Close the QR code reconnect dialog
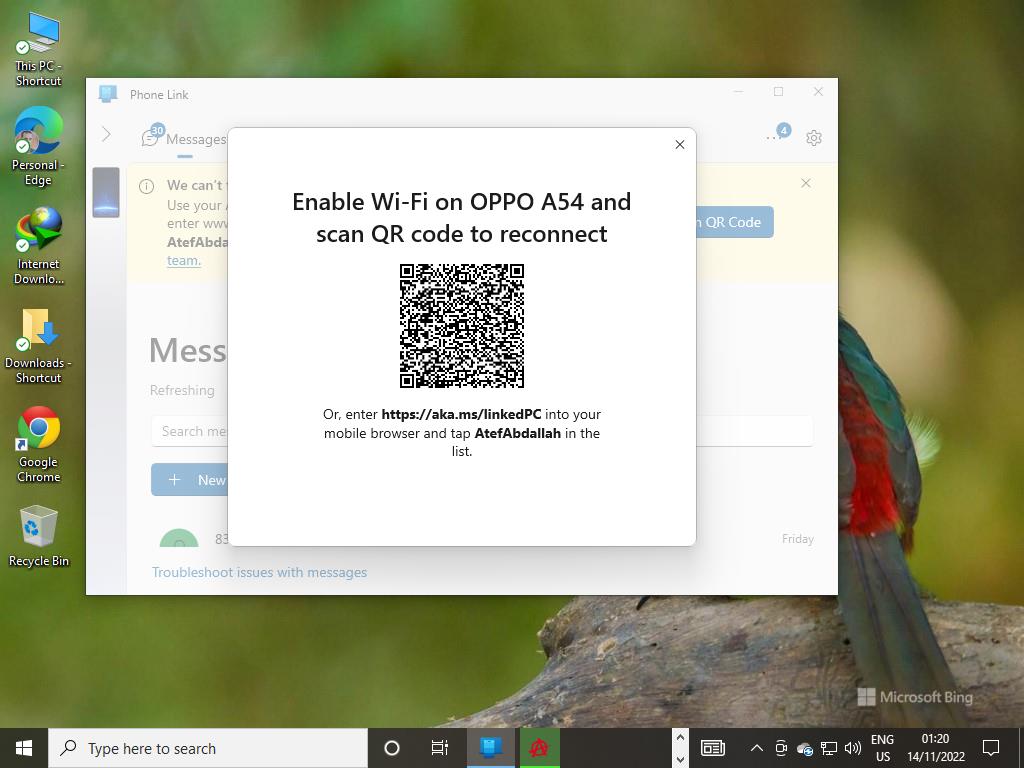 pyautogui.click(x=680, y=145)
